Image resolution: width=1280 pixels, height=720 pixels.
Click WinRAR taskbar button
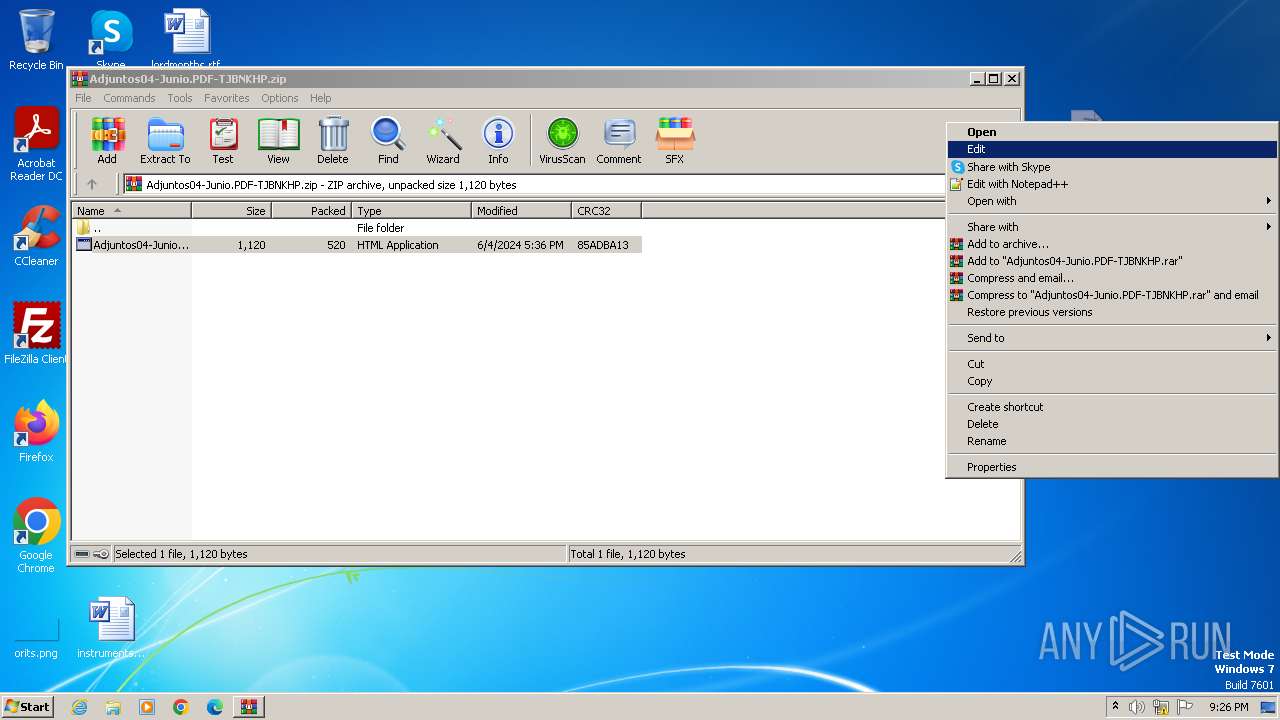[x=249, y=707]
